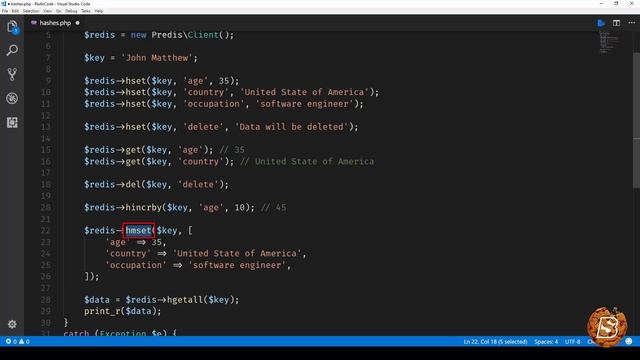
Task: Open the Debug view in activity bar
Action: coord(12,98)
